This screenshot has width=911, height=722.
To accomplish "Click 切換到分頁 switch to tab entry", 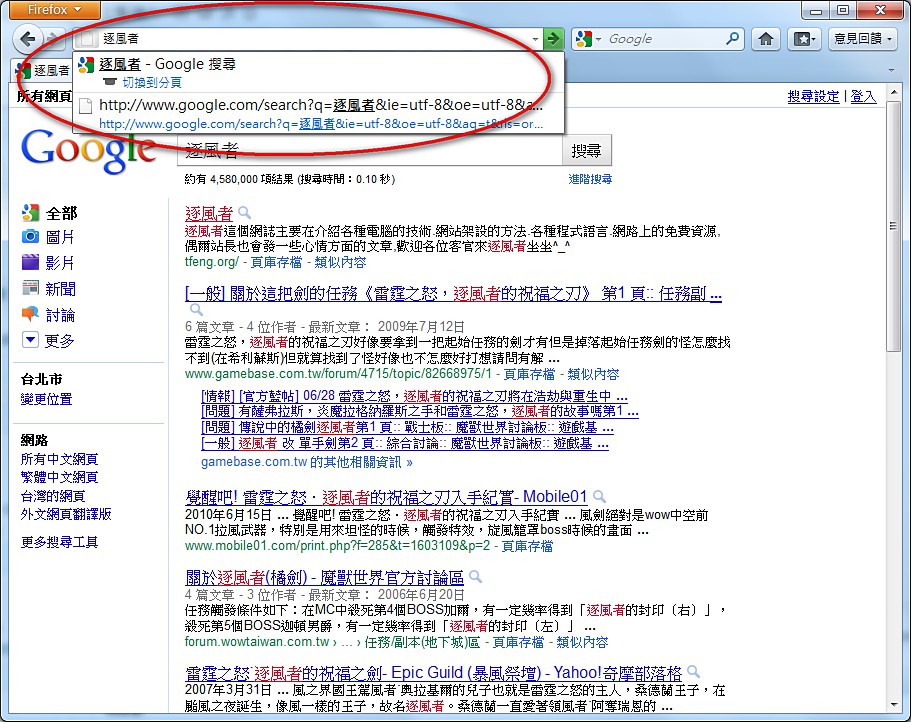I will [x=152, y=82].
